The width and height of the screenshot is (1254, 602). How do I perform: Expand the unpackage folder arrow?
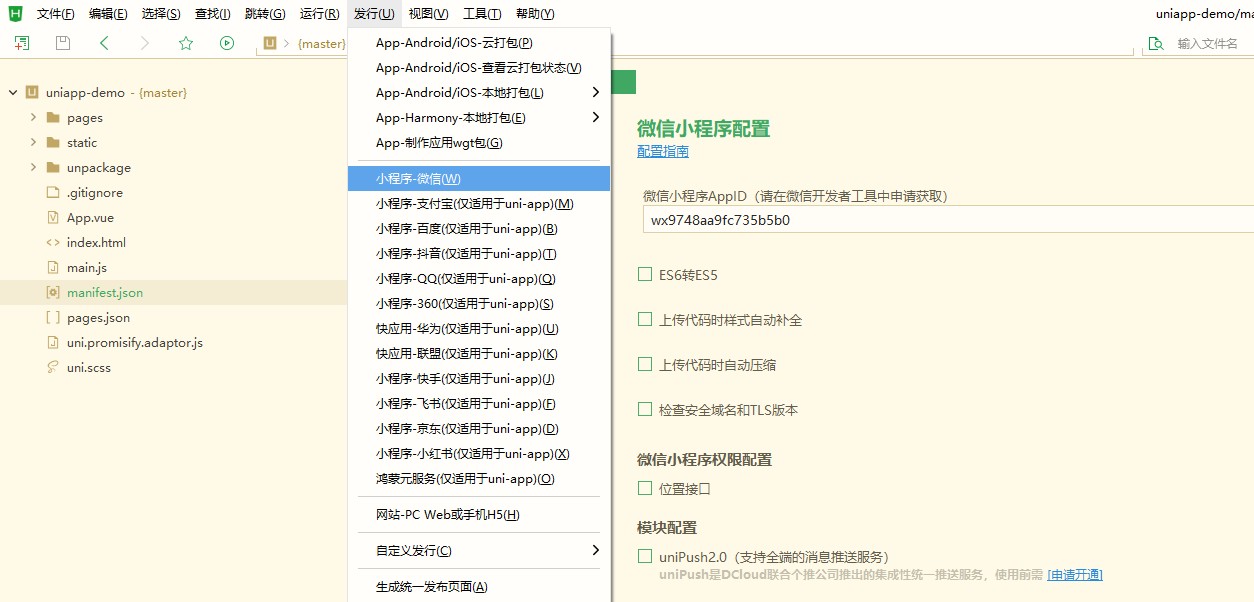pyautogui.click(x=33, y=168)
